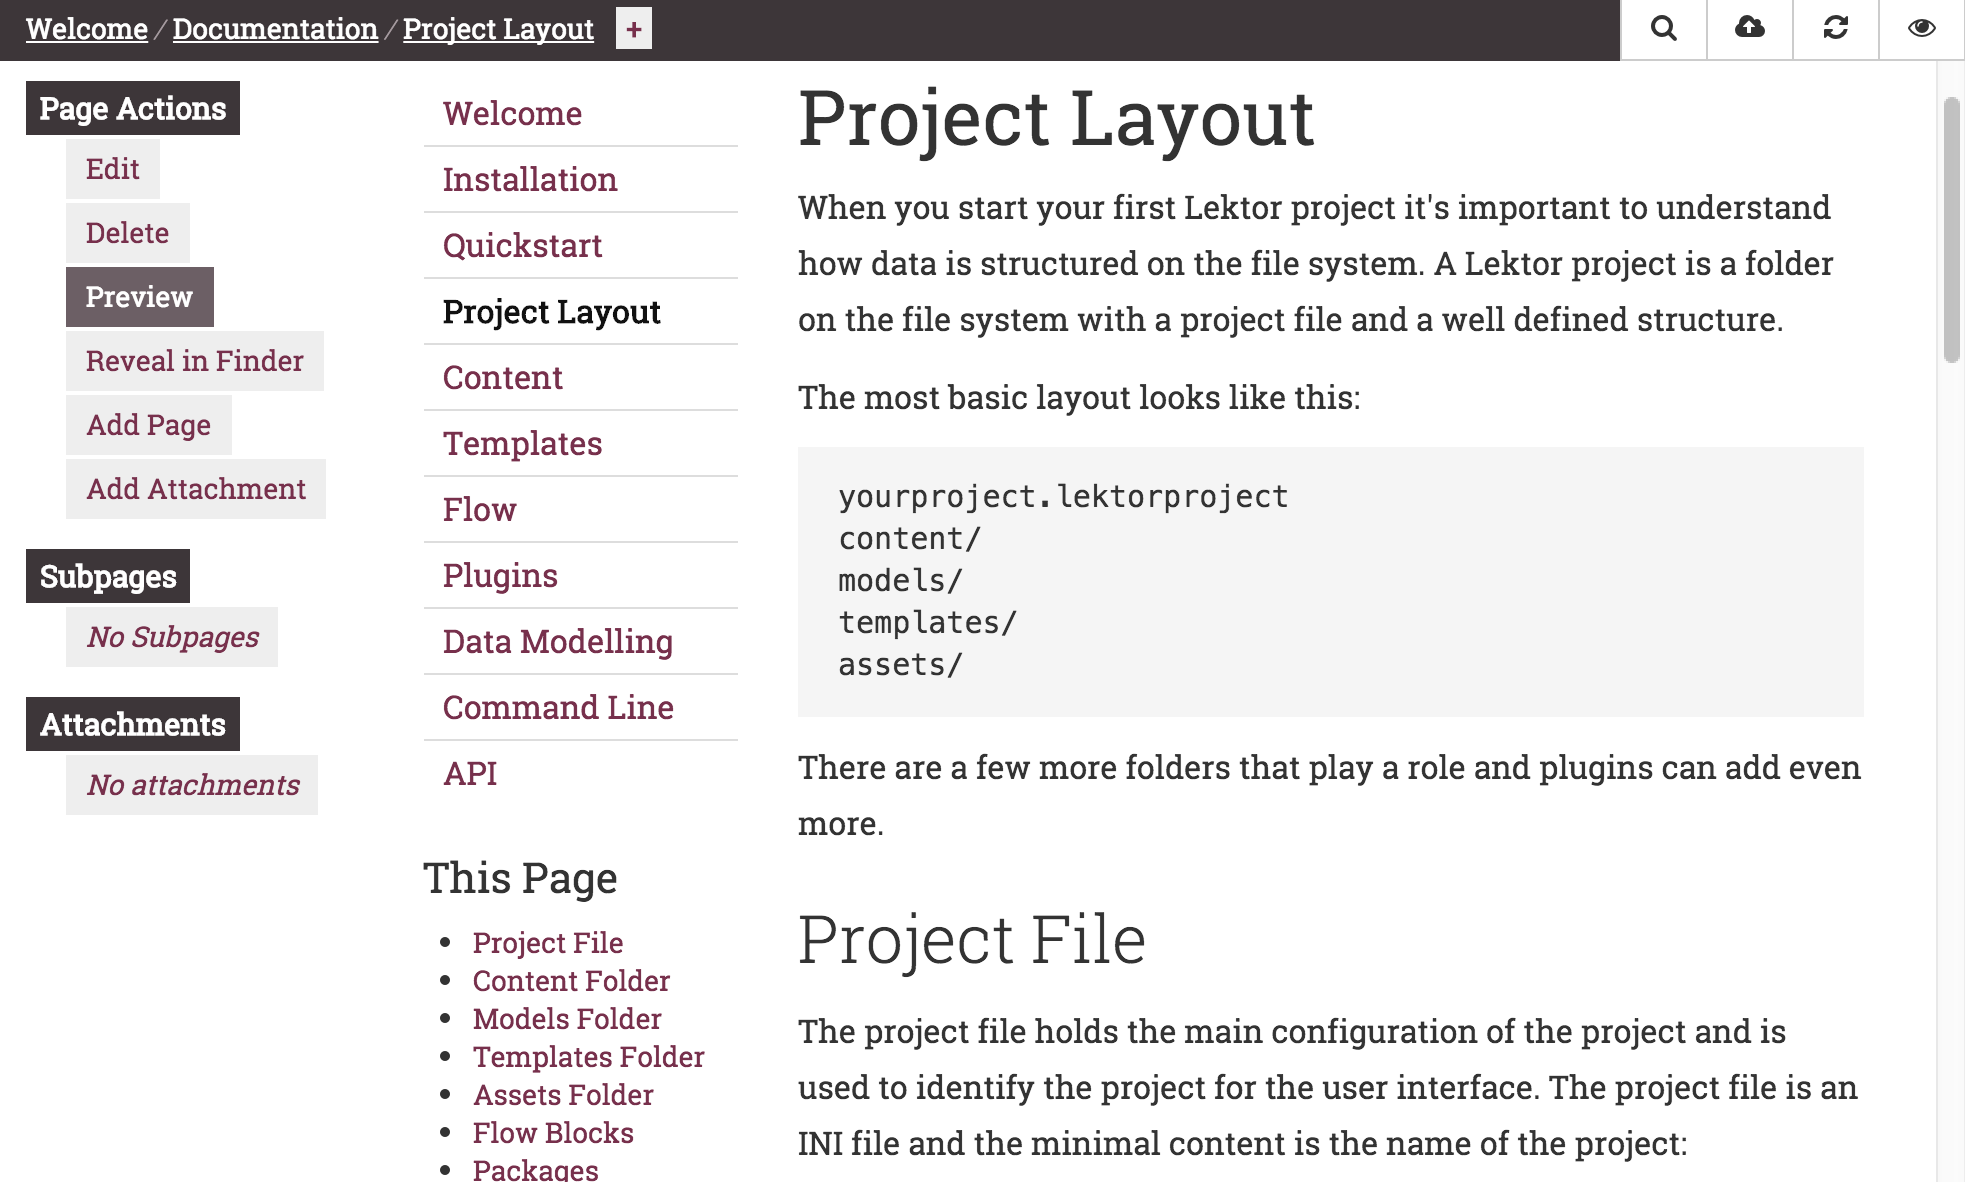
Task: Select the Preview page action
Action: tap(140, 297)
